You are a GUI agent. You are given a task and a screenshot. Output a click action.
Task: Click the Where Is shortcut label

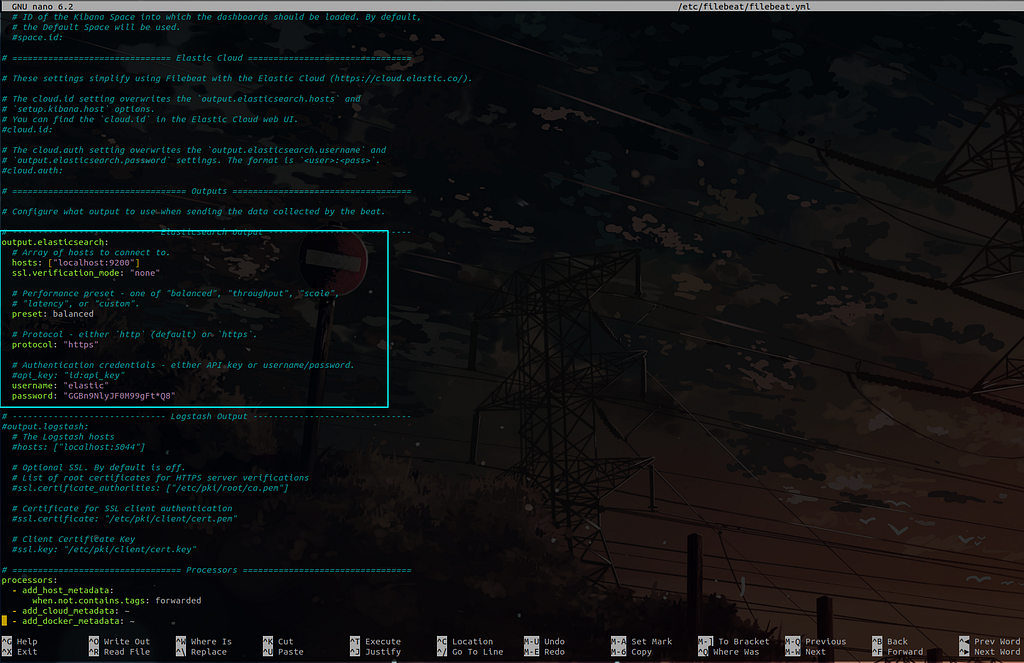point(211,641)
